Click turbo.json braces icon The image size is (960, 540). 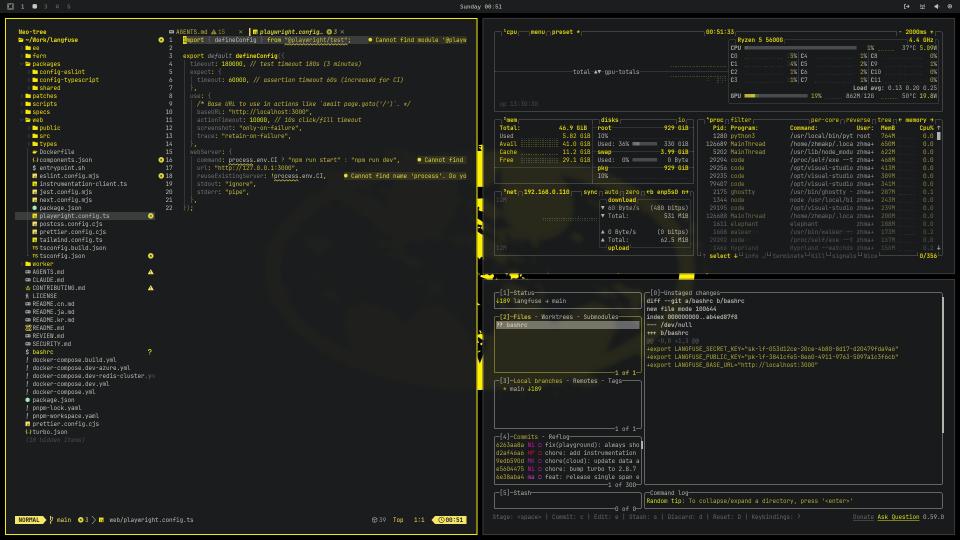point(28,432)
